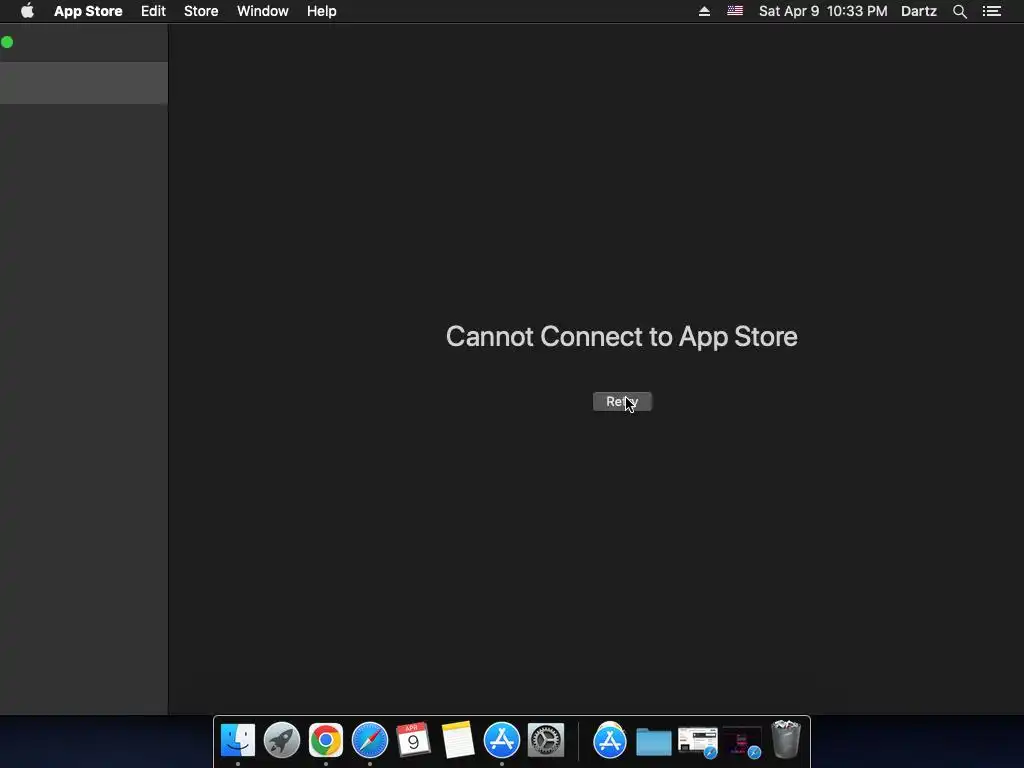The height and width of the screenshot is (768, 1024).
Task: Click the Retry button
Action: 622,402
